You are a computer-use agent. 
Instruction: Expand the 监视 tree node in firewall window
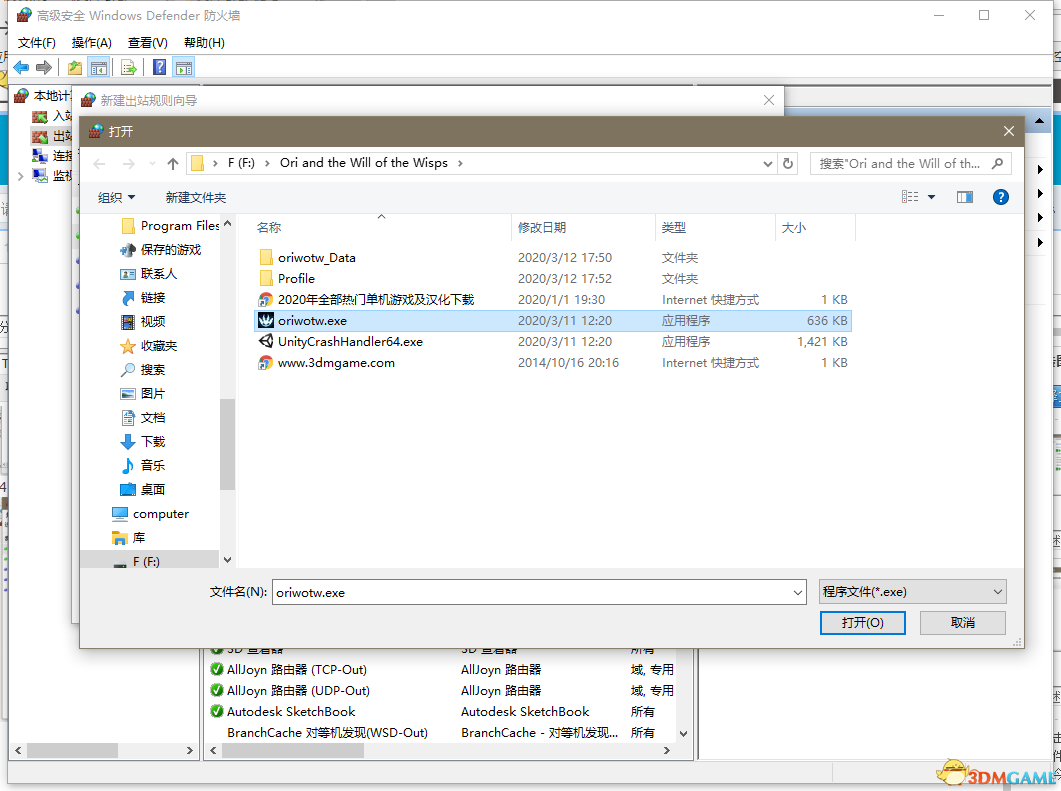[20, 176]
